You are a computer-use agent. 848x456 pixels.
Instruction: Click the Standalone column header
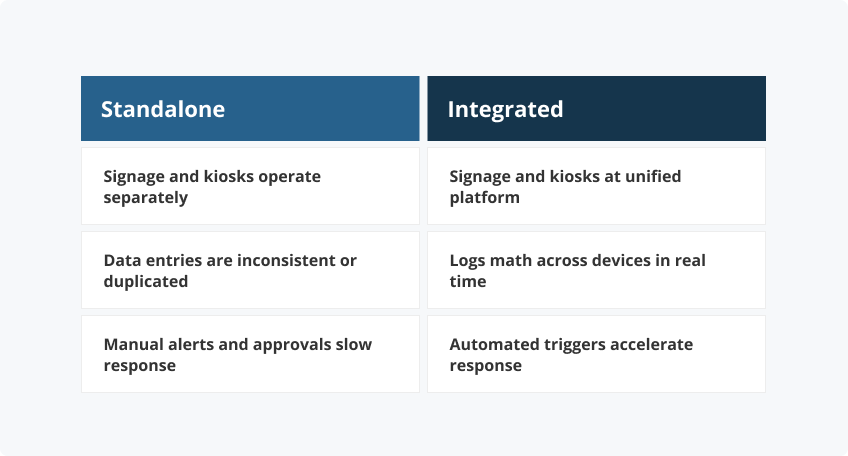250,108
